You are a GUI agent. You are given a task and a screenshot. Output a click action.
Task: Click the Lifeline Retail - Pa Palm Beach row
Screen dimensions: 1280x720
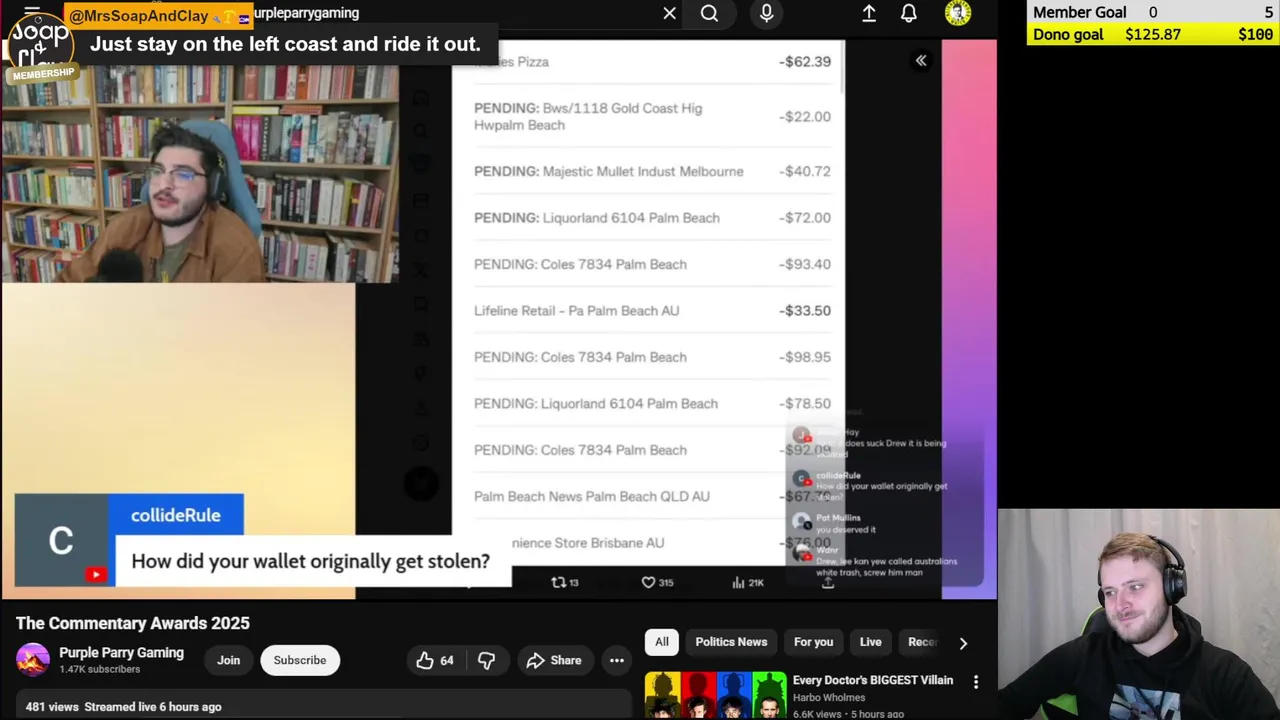[x=652, y=311]
